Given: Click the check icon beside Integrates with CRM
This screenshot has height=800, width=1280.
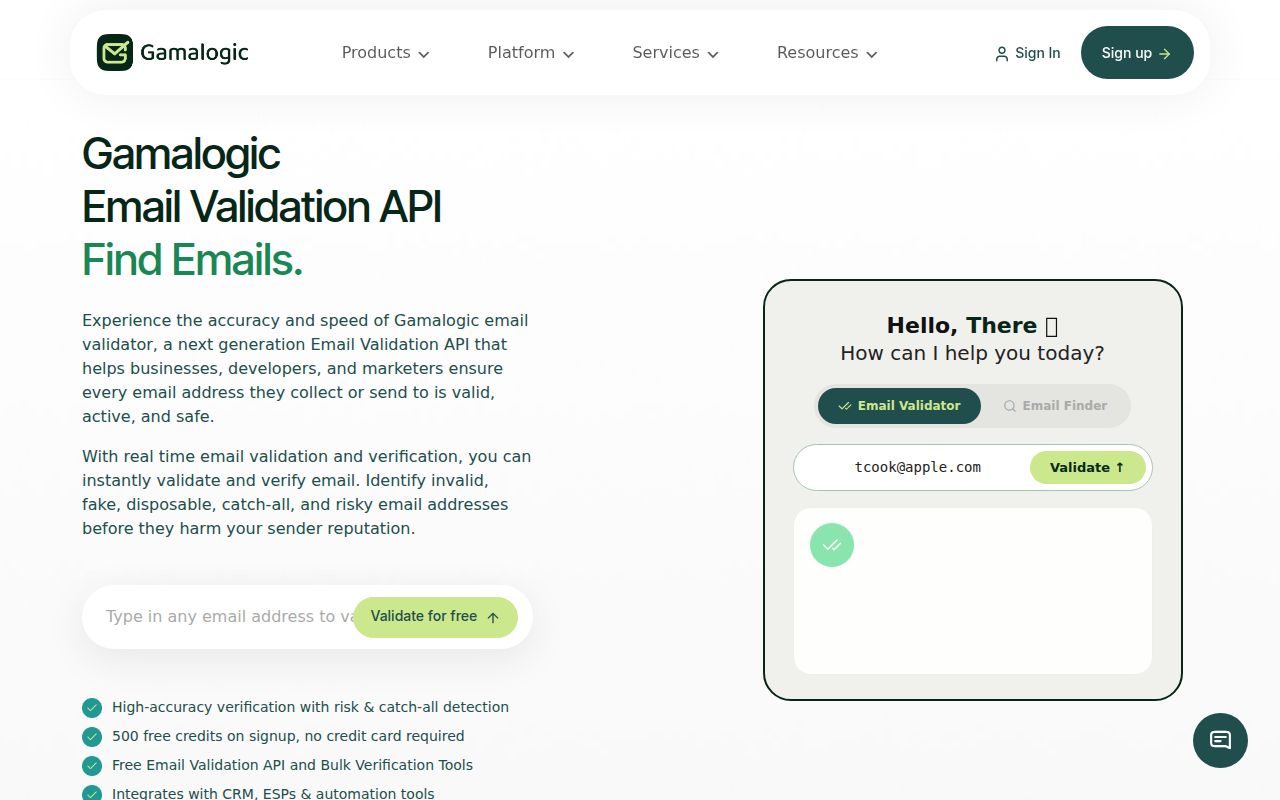Looking at the screenshot, I should tap(92, 794).
